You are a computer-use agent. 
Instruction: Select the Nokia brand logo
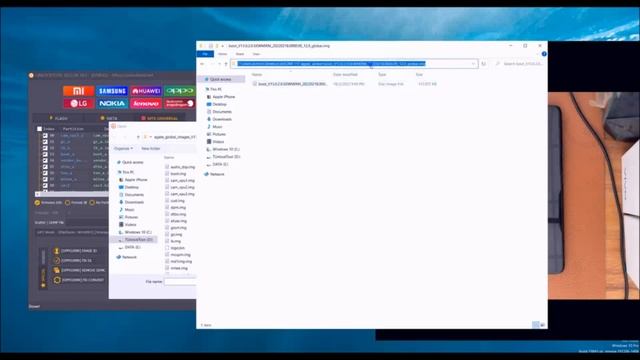pyautogui.click(x=112, y=104)
